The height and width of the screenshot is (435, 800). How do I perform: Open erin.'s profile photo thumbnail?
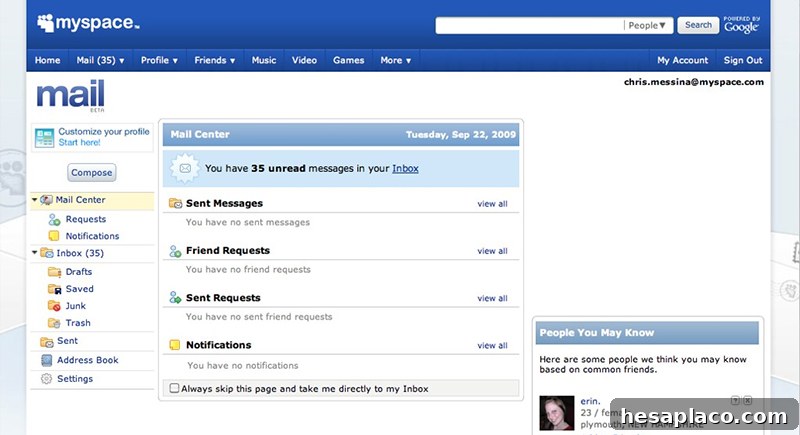[x=557, y=413]
